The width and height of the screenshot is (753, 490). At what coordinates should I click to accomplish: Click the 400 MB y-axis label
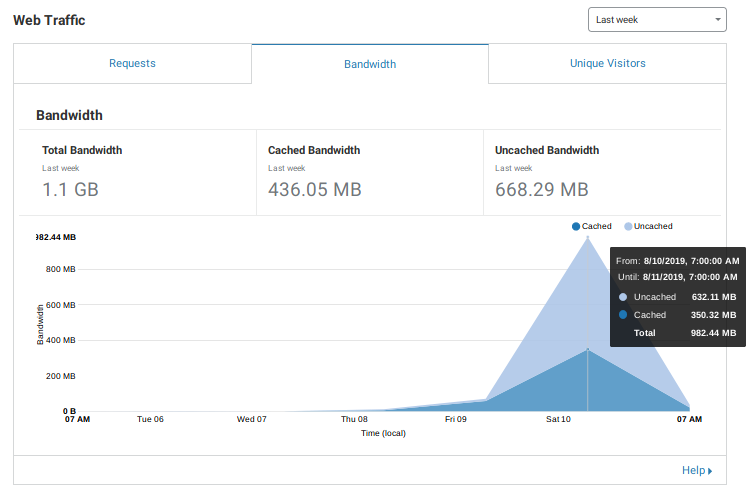click(61, 340)
